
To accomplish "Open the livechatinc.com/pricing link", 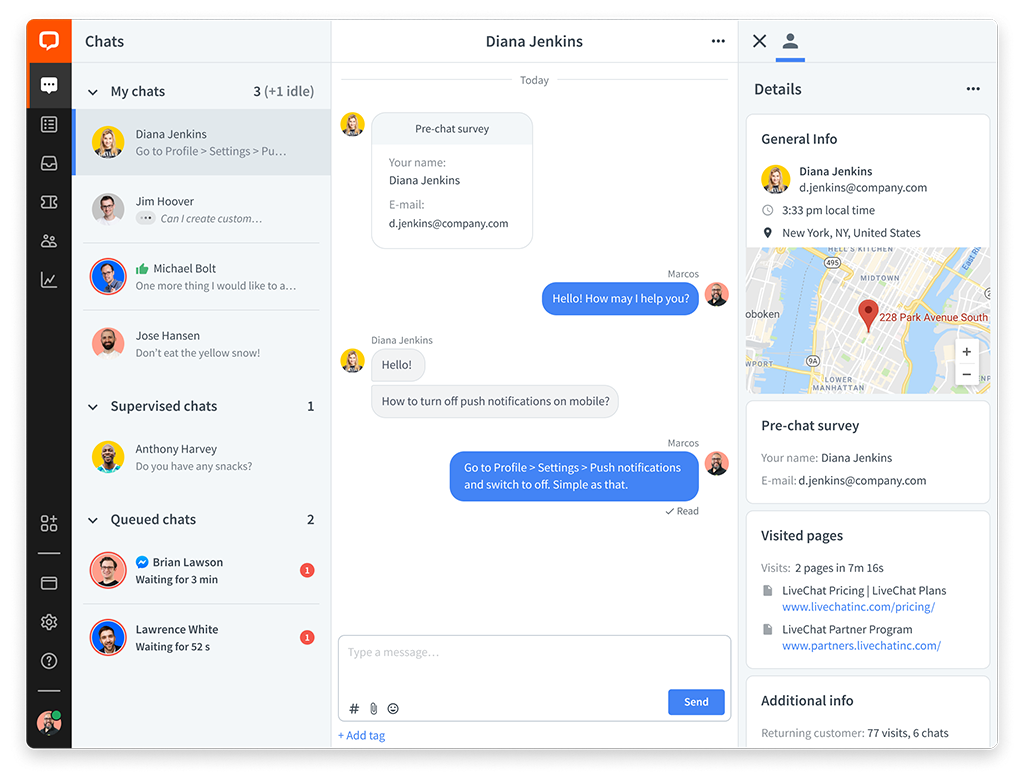I will 858,607.
